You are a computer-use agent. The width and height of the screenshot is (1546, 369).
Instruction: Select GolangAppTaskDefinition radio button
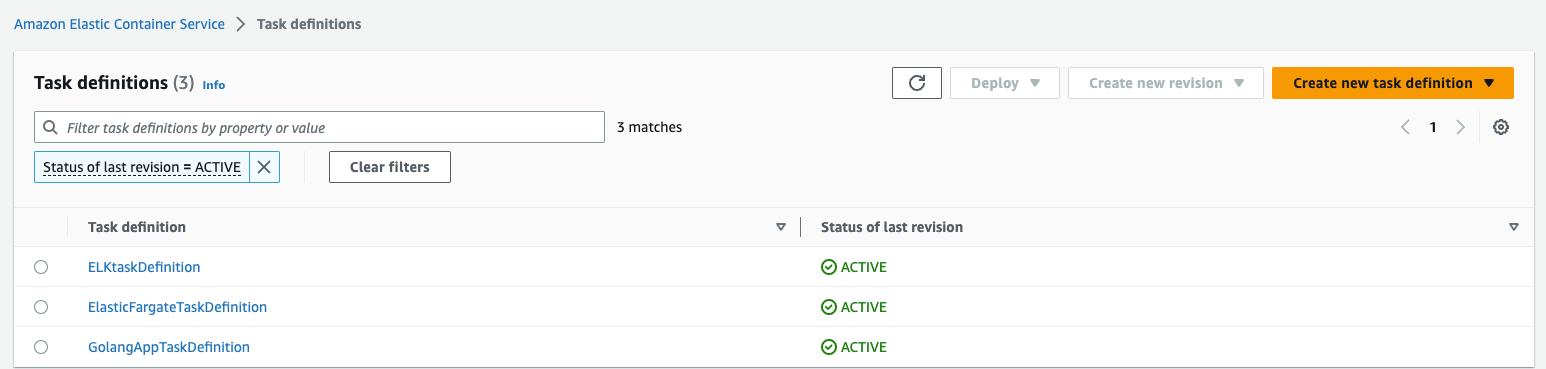tap(41, 347)
